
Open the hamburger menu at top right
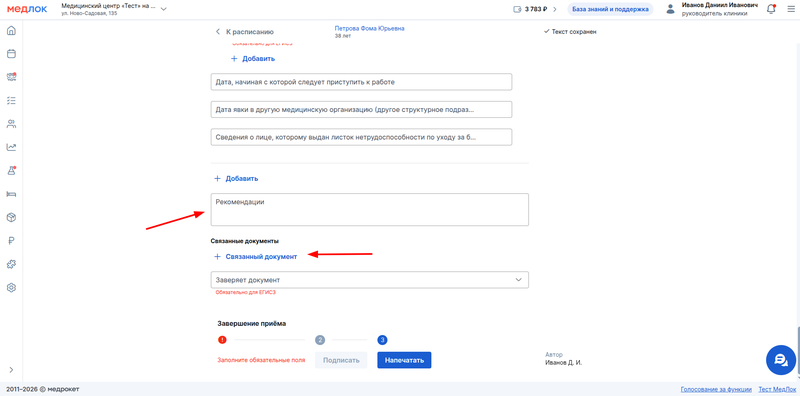coord(791,9)
